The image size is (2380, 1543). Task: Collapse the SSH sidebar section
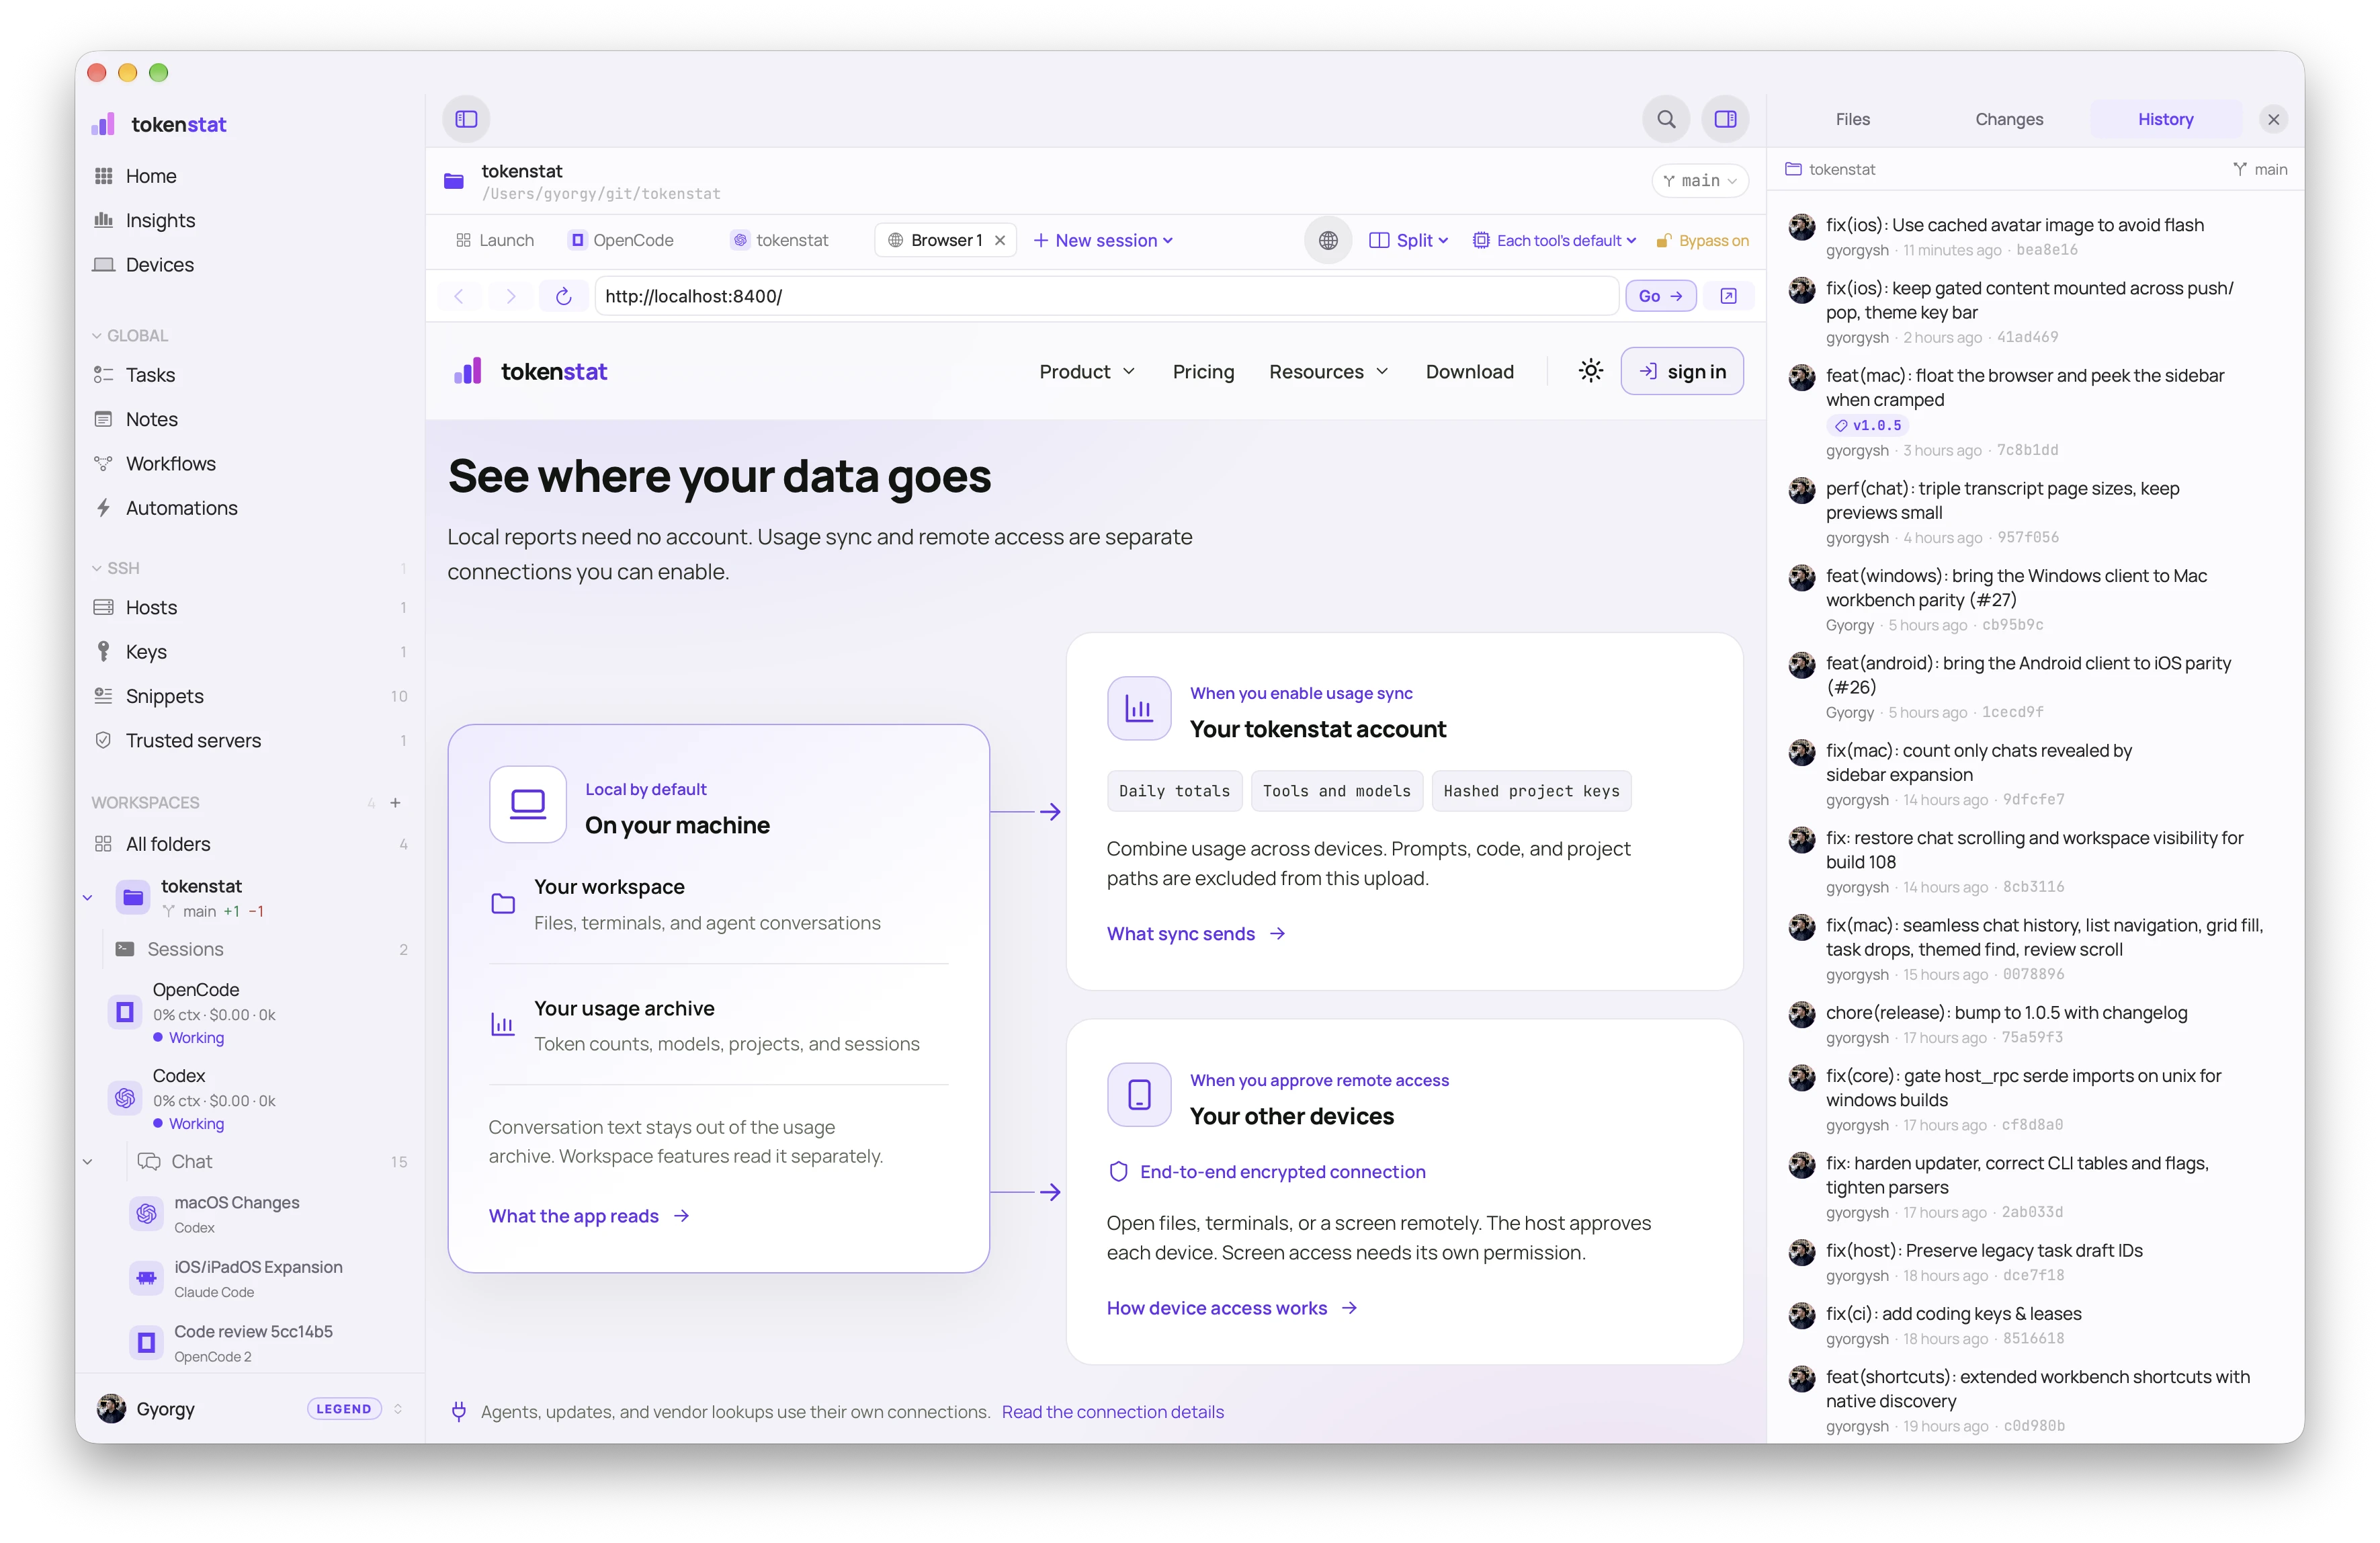click(x=116, y=568)
